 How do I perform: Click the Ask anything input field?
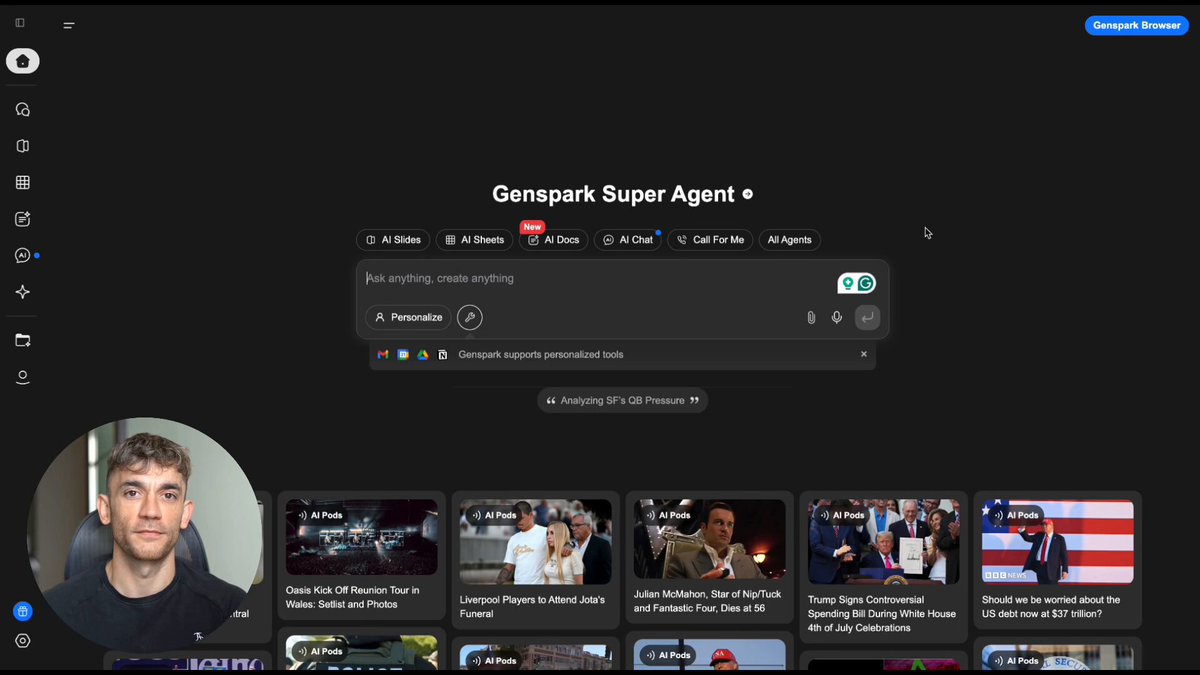click(598, 279)
